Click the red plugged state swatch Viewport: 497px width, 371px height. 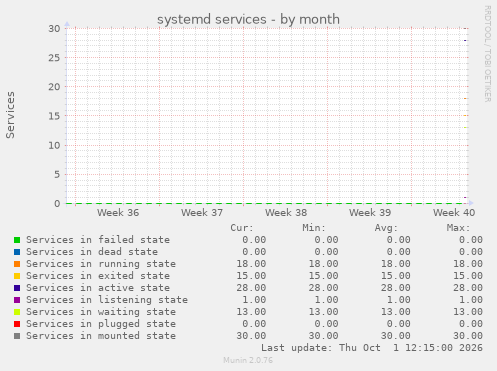[x=17, y=324]
